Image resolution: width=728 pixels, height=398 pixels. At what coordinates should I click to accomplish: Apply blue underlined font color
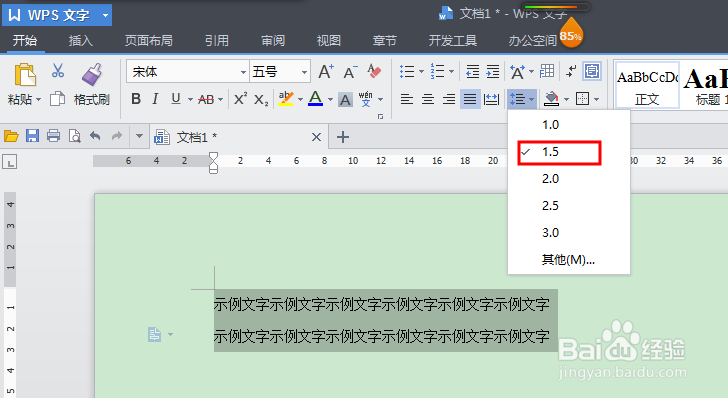click(316, 99)
